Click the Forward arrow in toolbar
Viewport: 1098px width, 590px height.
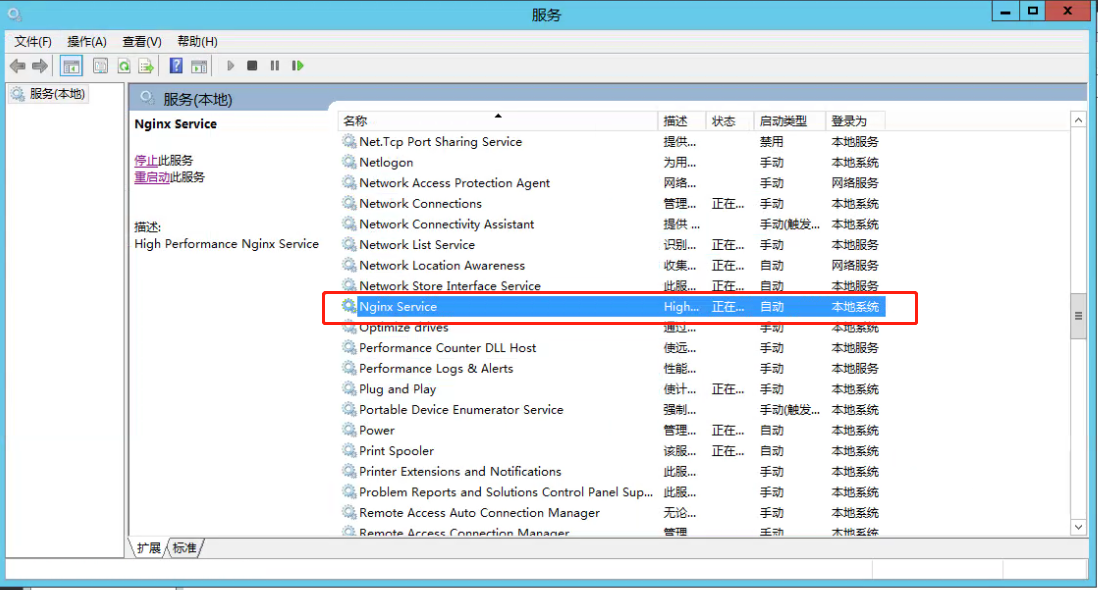[x=40, y=66]
